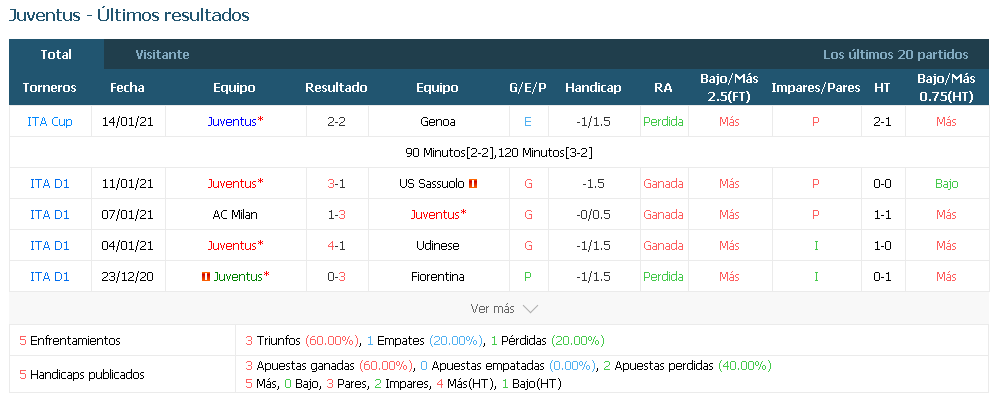Screen dimensions: 1001x404
Task: Open the Genoa team link
Action: pyautogui.click(x=438, y=122)
